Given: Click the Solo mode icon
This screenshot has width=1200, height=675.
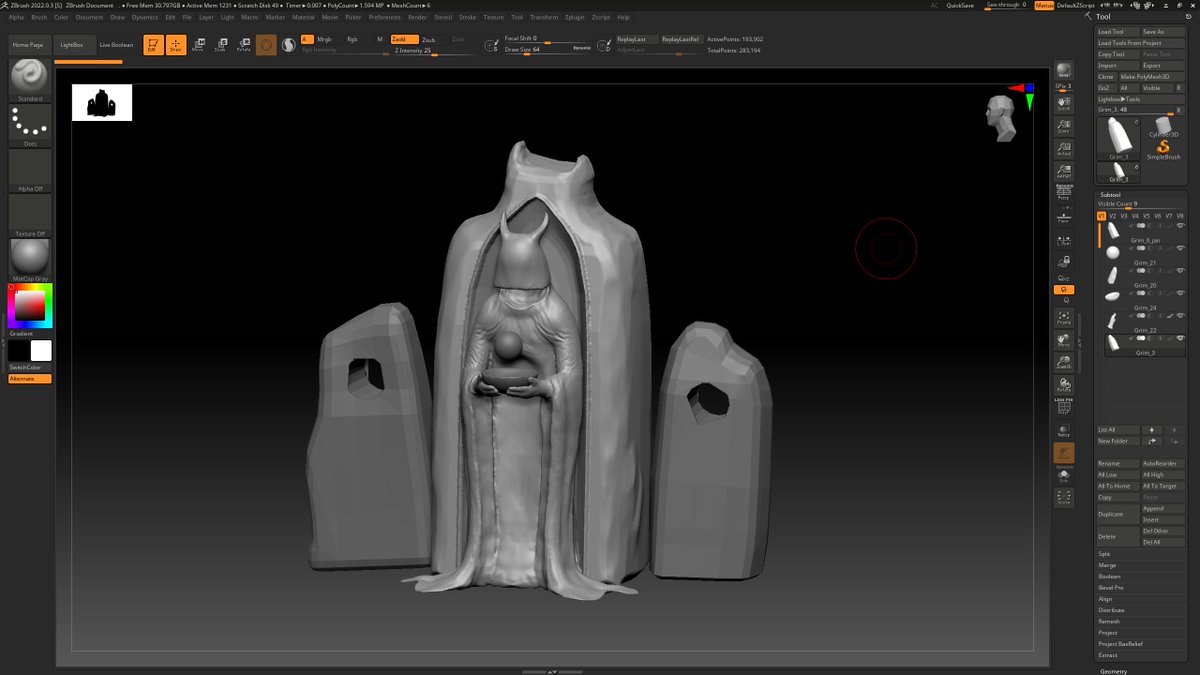Looking at the screenshot, I should click(x=1064, y=475).
